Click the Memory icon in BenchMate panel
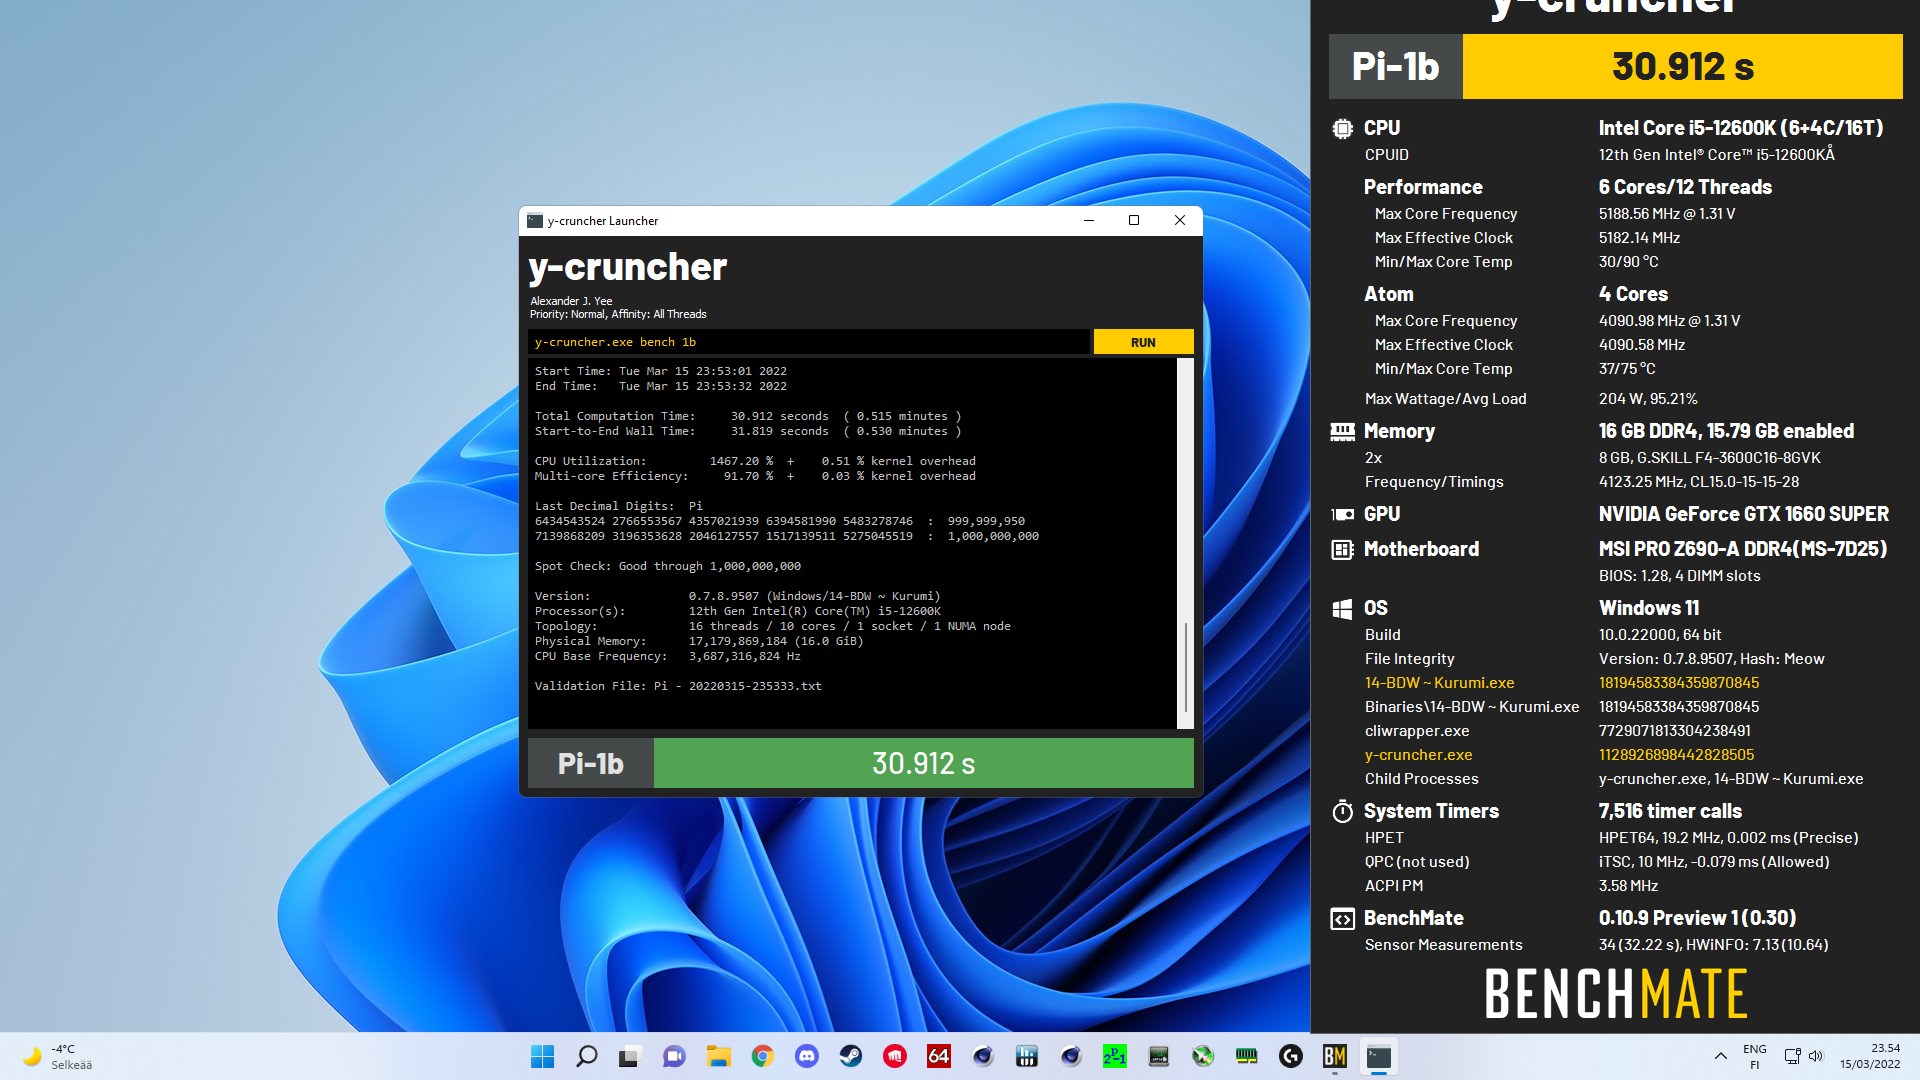The width and height of the screenshot is (1920, 1080). (1342, 431)
